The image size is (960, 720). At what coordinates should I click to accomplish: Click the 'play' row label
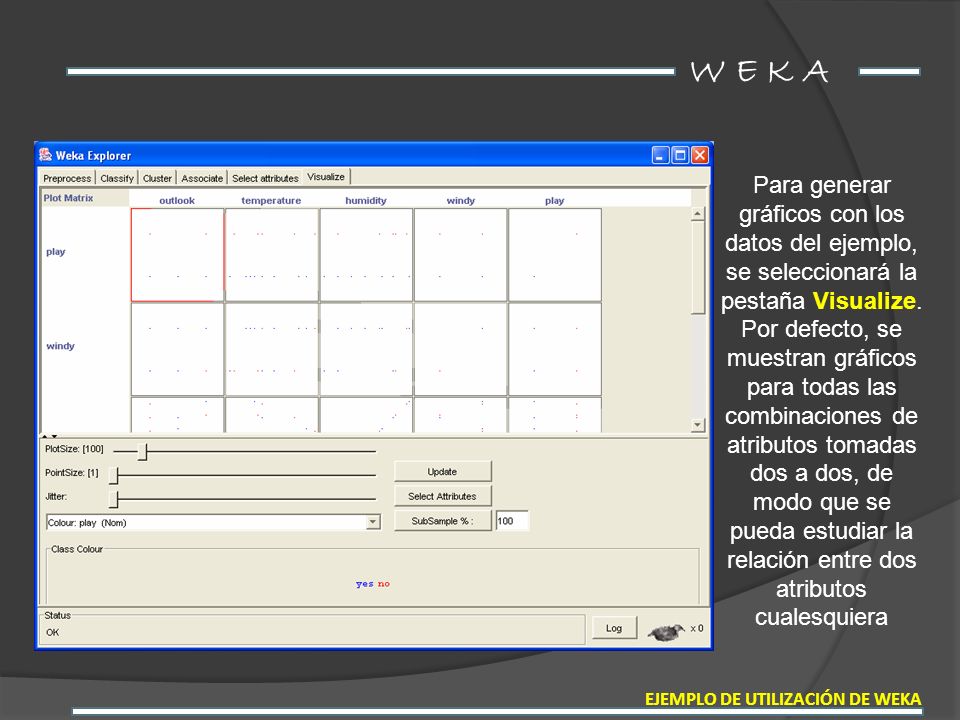tap(55, 252)
